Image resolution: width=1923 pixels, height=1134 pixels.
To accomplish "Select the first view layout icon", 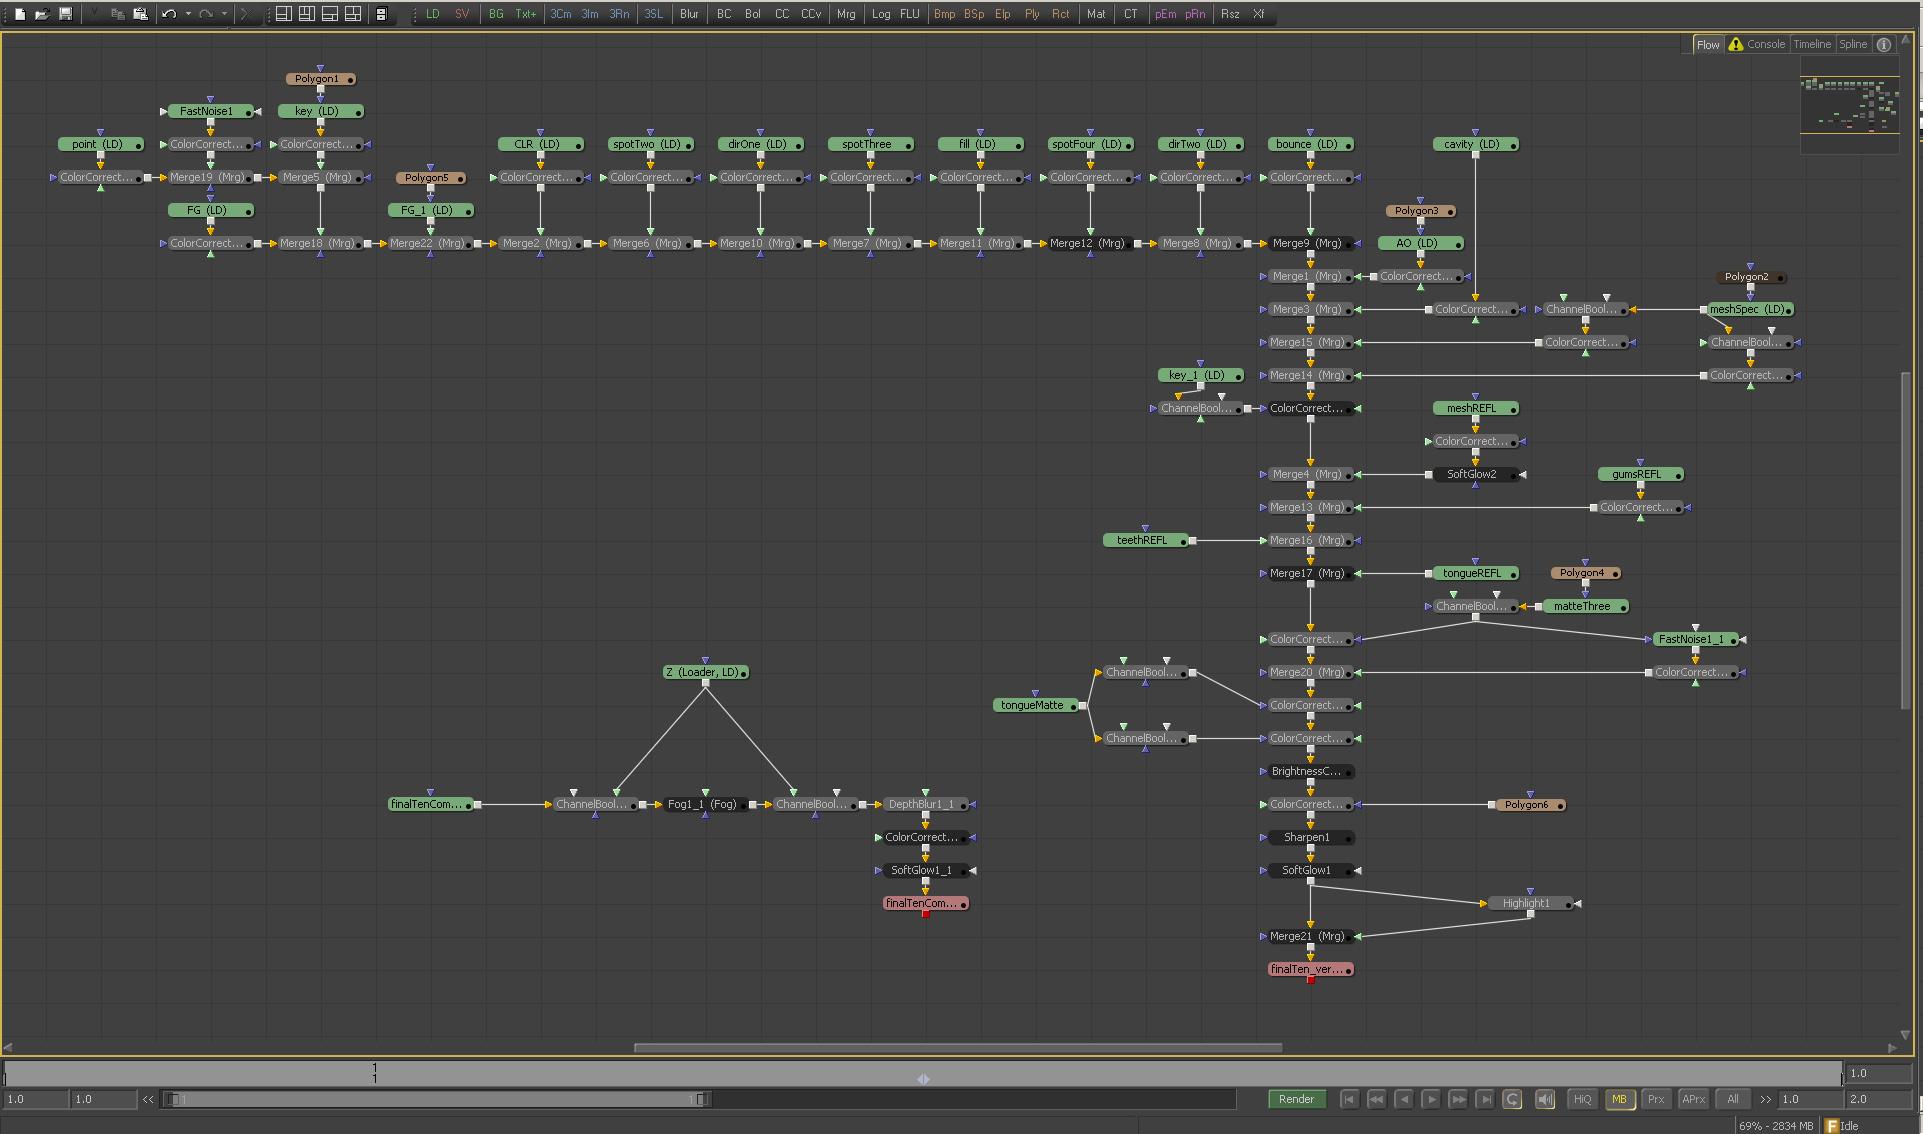I will [284, 14].
